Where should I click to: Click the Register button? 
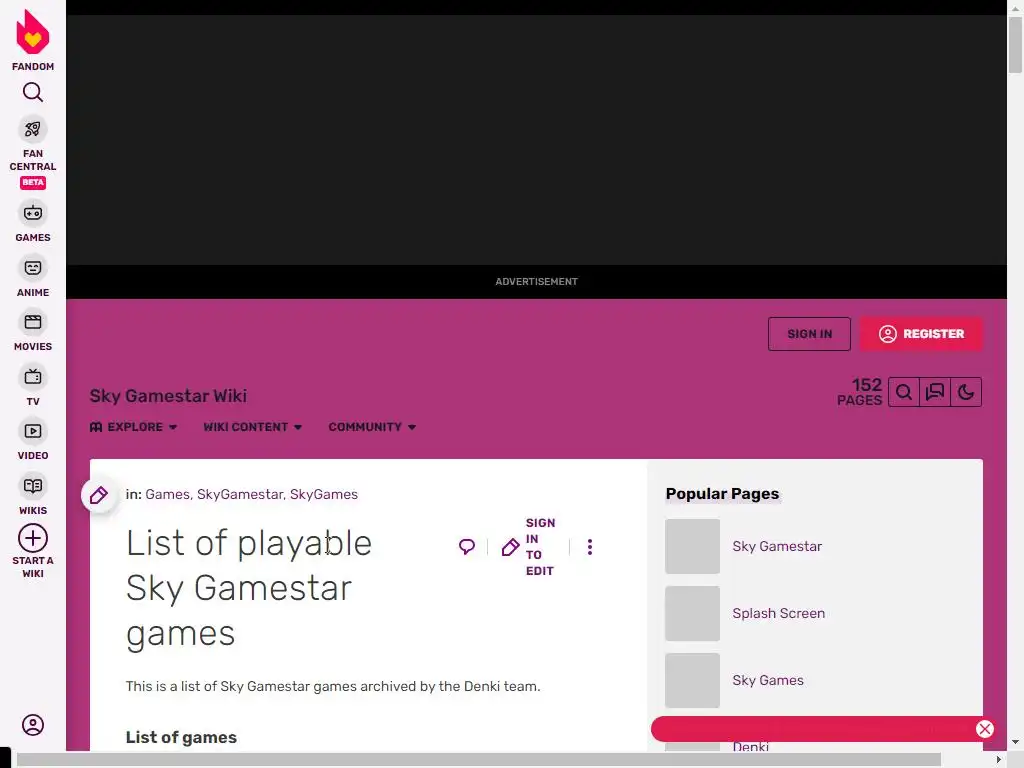pyautogui.click(x=921, y=334)
